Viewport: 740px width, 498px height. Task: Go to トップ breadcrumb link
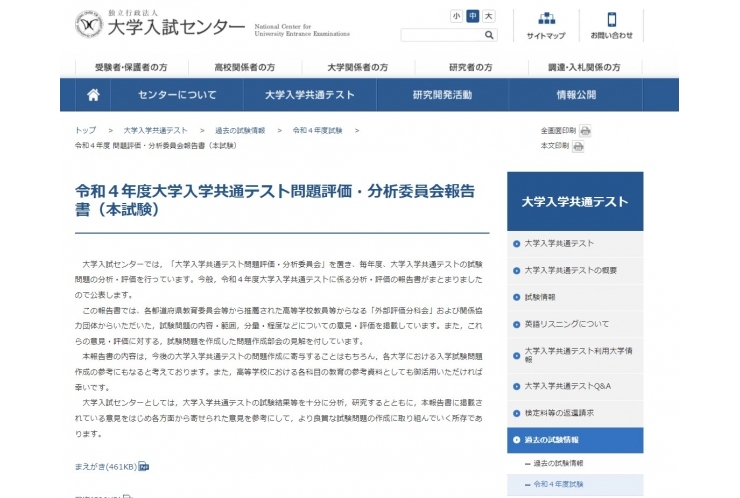click(85, 130)
